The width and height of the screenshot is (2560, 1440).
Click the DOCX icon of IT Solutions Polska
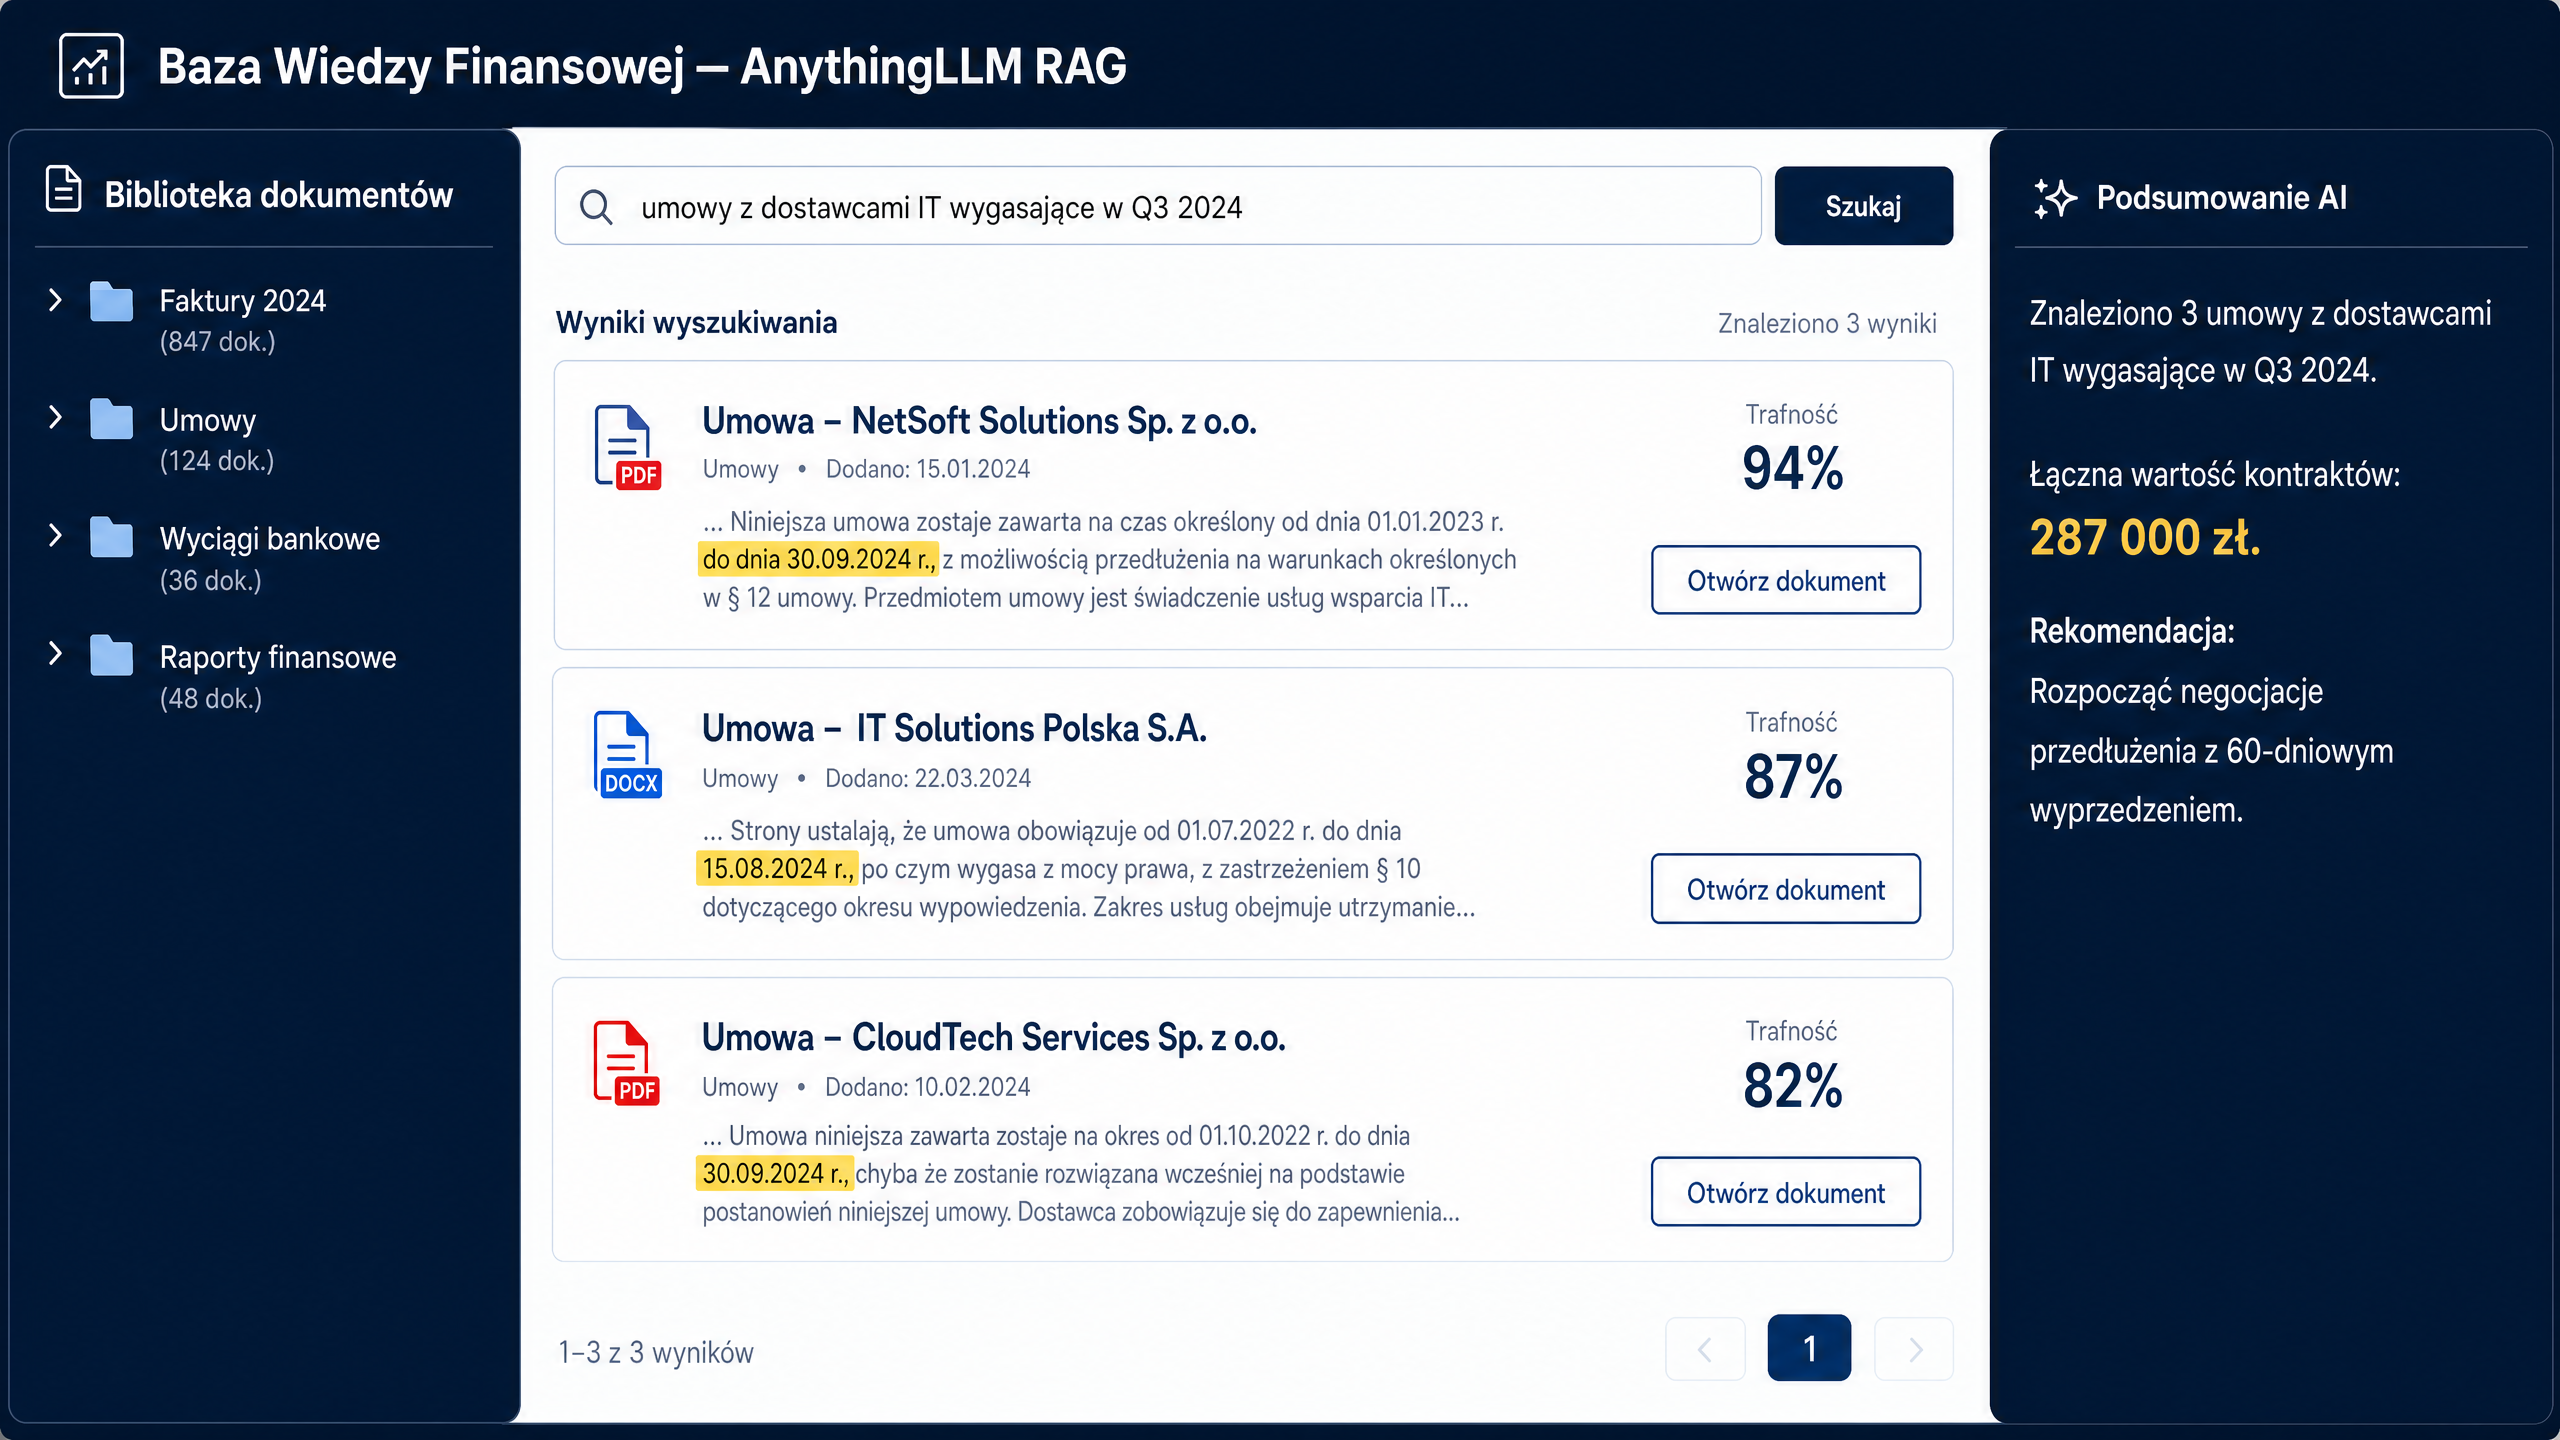pos(627,754)
